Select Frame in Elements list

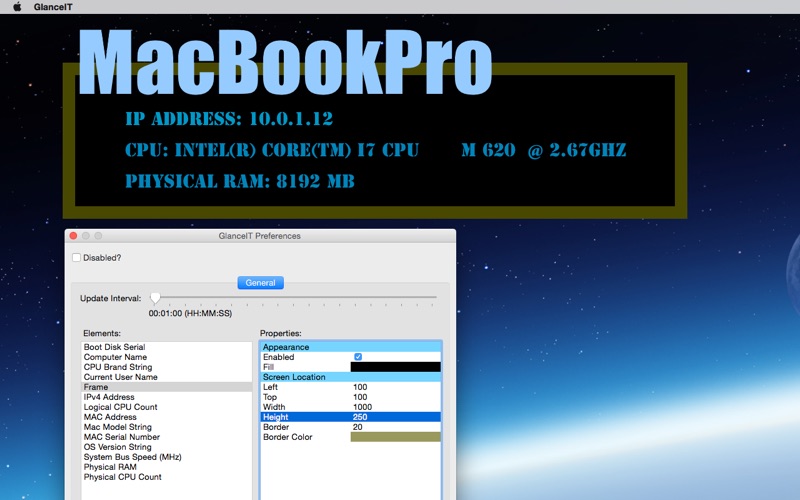click(x=166, y=387)
